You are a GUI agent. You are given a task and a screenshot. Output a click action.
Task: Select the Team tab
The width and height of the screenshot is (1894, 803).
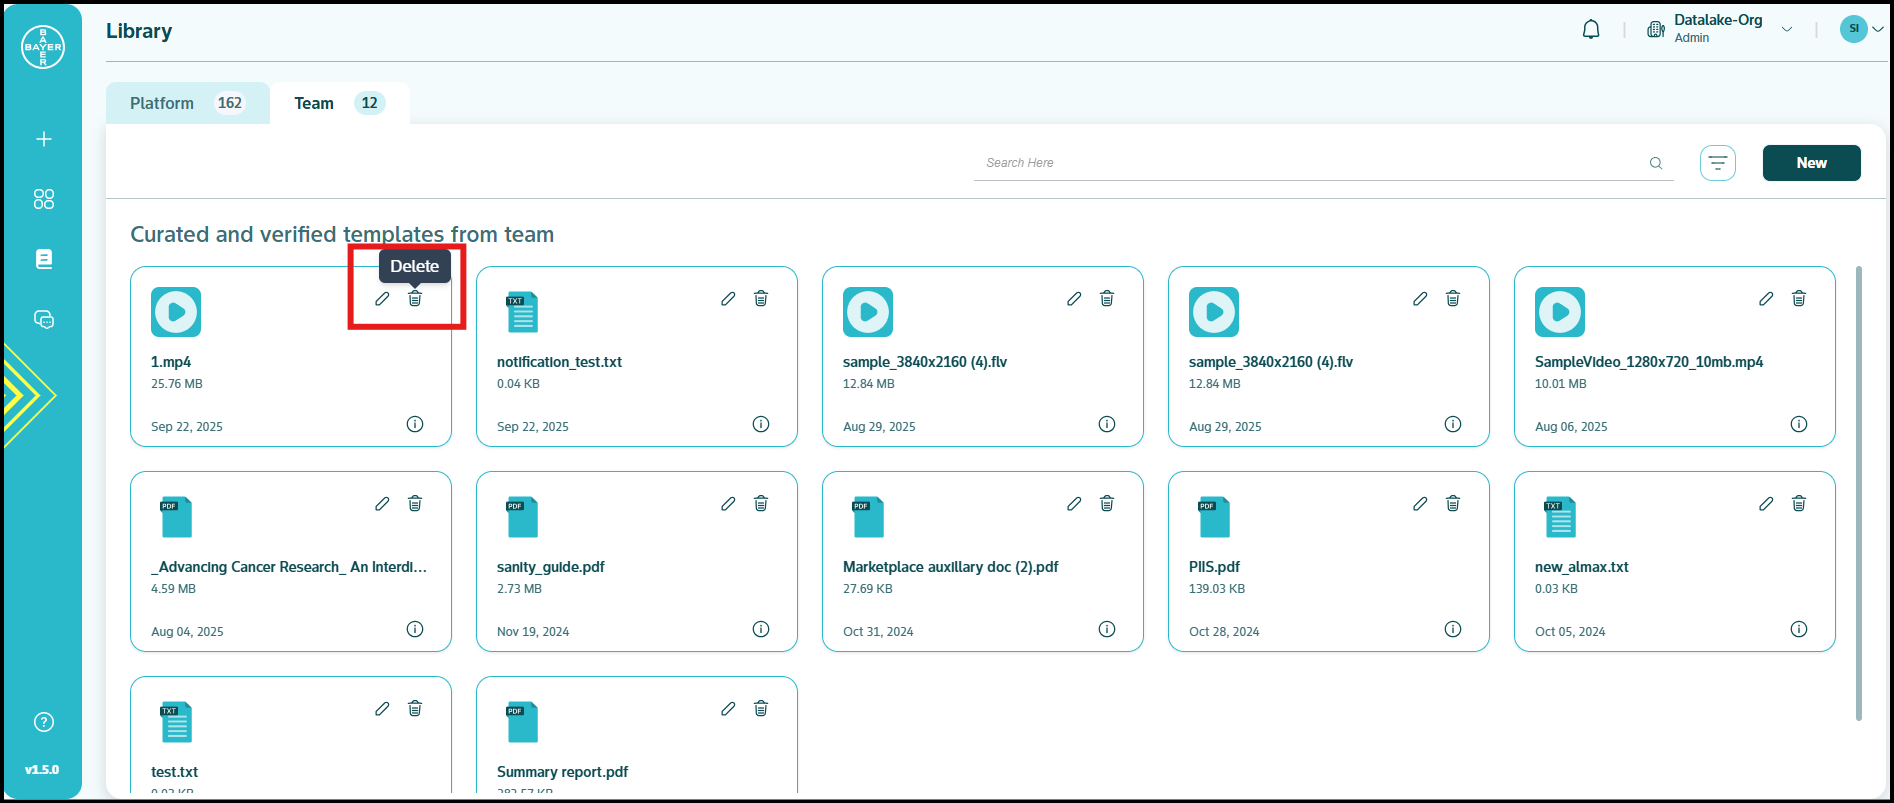[x=338, y=103]
